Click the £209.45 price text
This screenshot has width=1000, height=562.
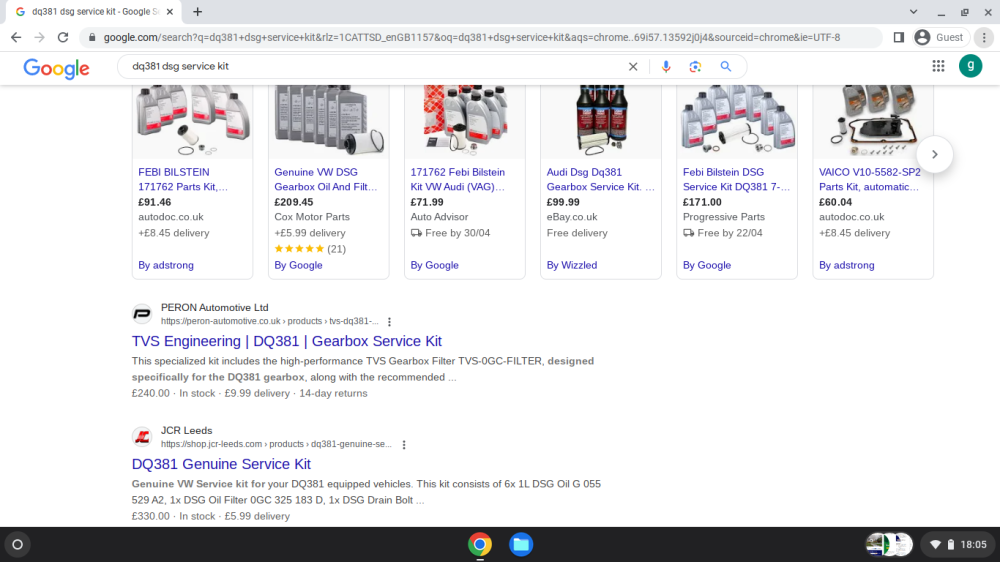pyautogui.click(x=293, y=202)
